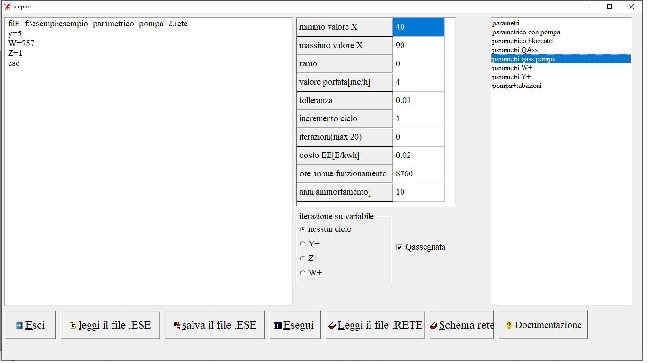This screenshot has height=363, width=648.
Task: Run the calculation with Esegui
Action: (x=295, y=325)
